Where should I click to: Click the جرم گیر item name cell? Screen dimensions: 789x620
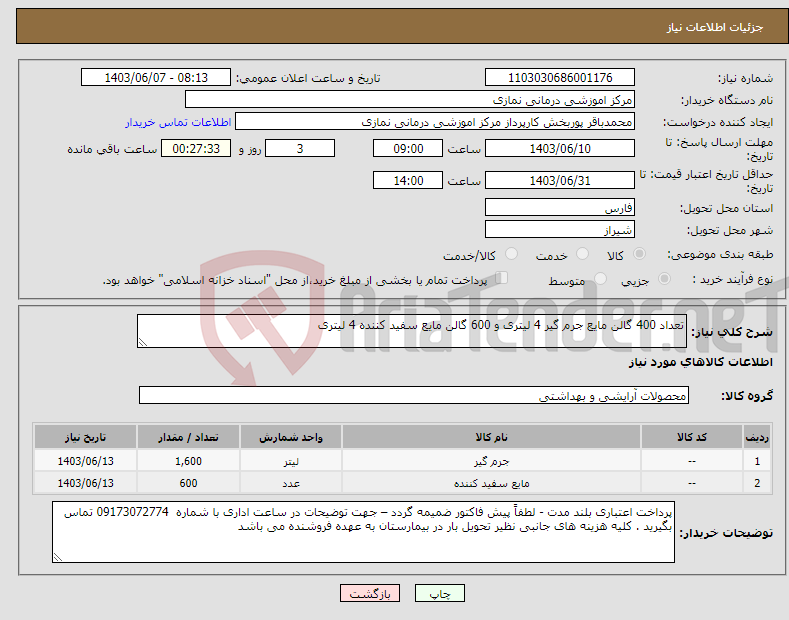491,461
